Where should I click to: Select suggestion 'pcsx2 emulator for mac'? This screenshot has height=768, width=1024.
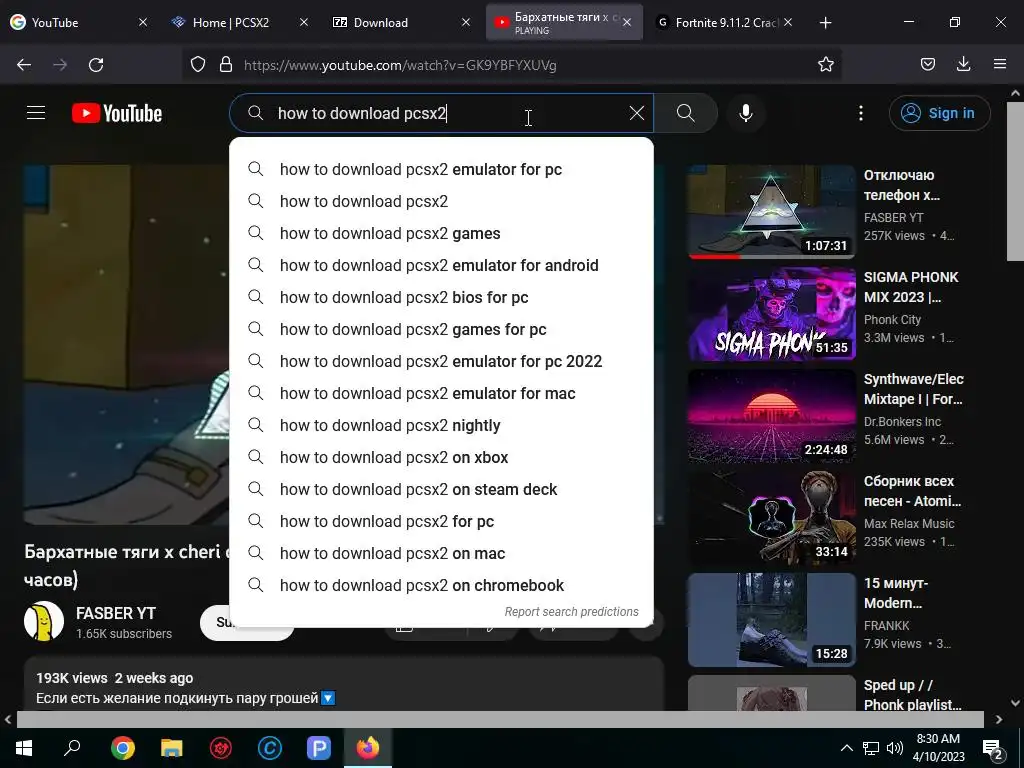coord(441,393)
